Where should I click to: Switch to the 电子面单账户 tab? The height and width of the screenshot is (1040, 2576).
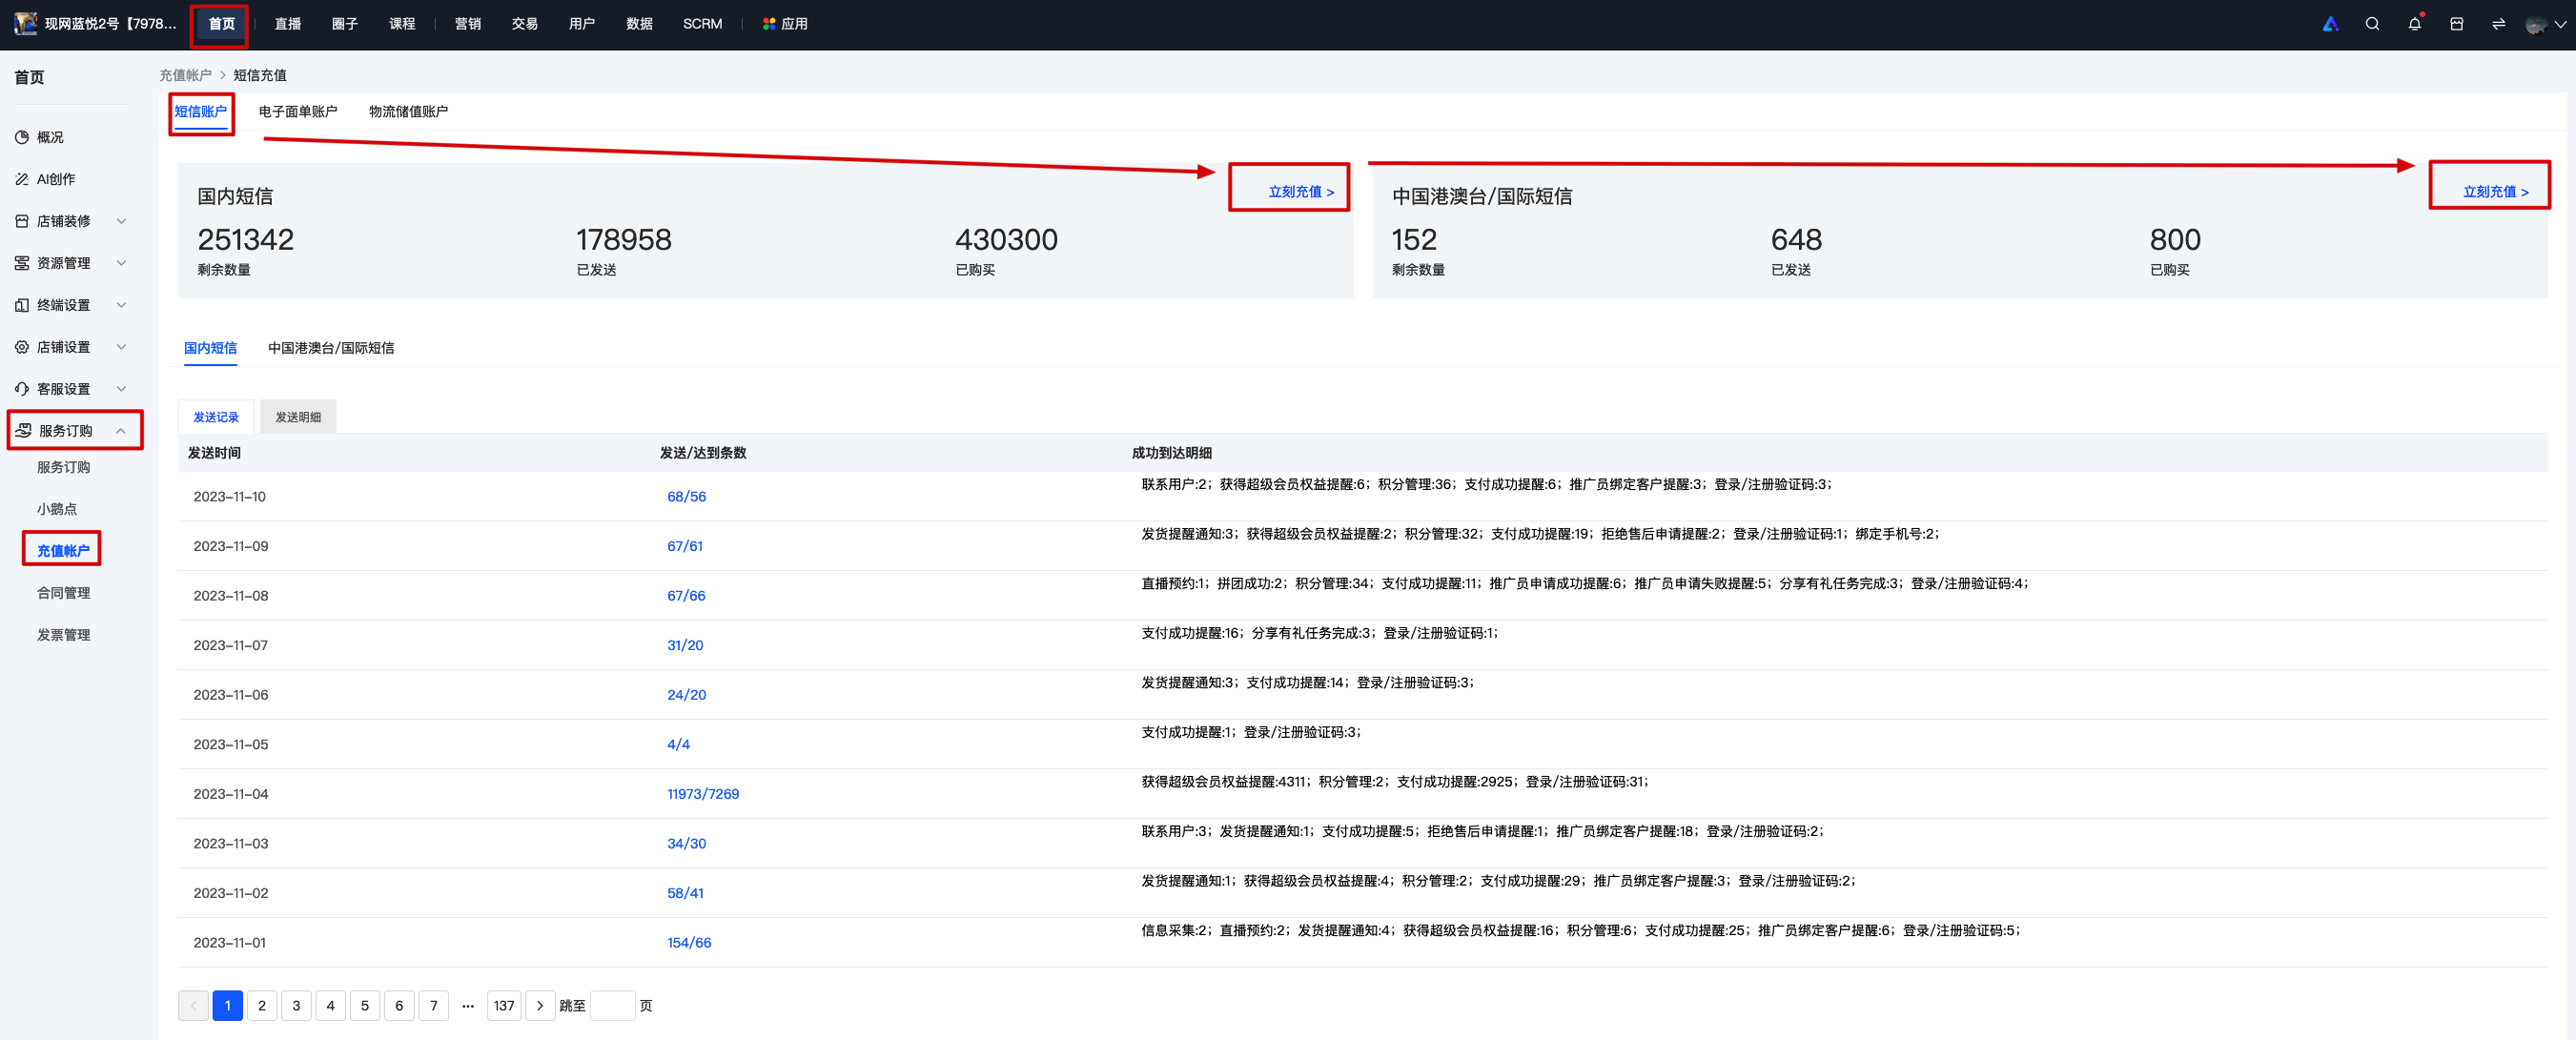coord(298,112)
